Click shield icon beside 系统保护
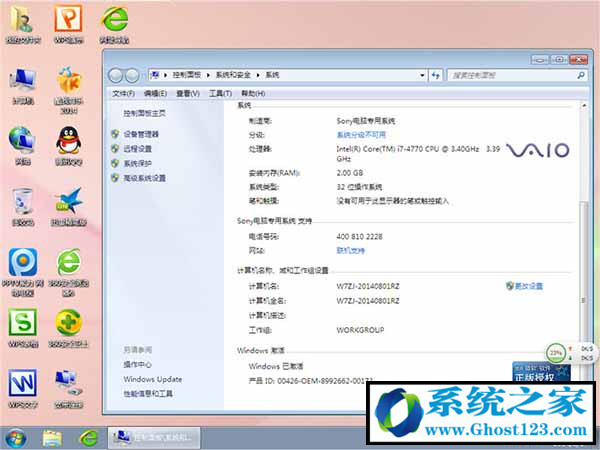The width and height of the screenshot is (600, 450). [115, 163]
